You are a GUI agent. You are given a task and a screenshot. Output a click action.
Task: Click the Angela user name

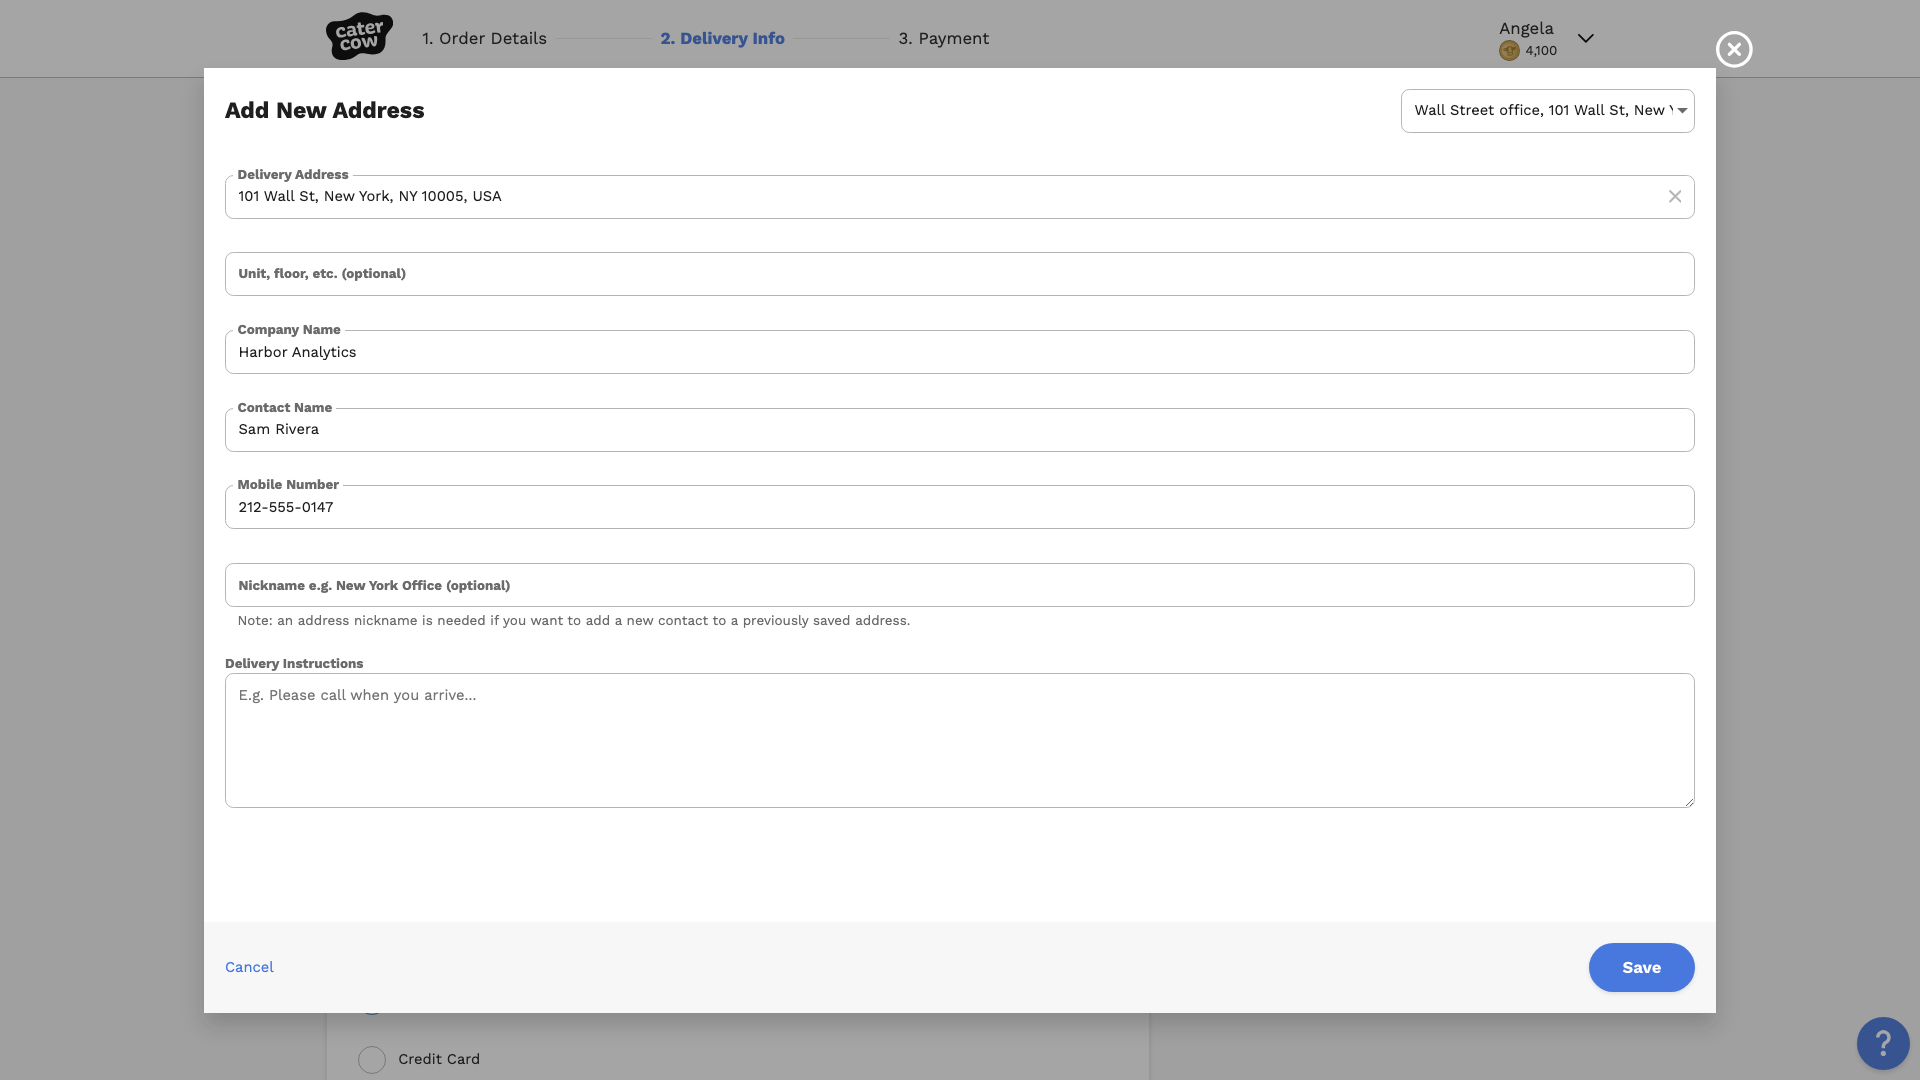1526,28
